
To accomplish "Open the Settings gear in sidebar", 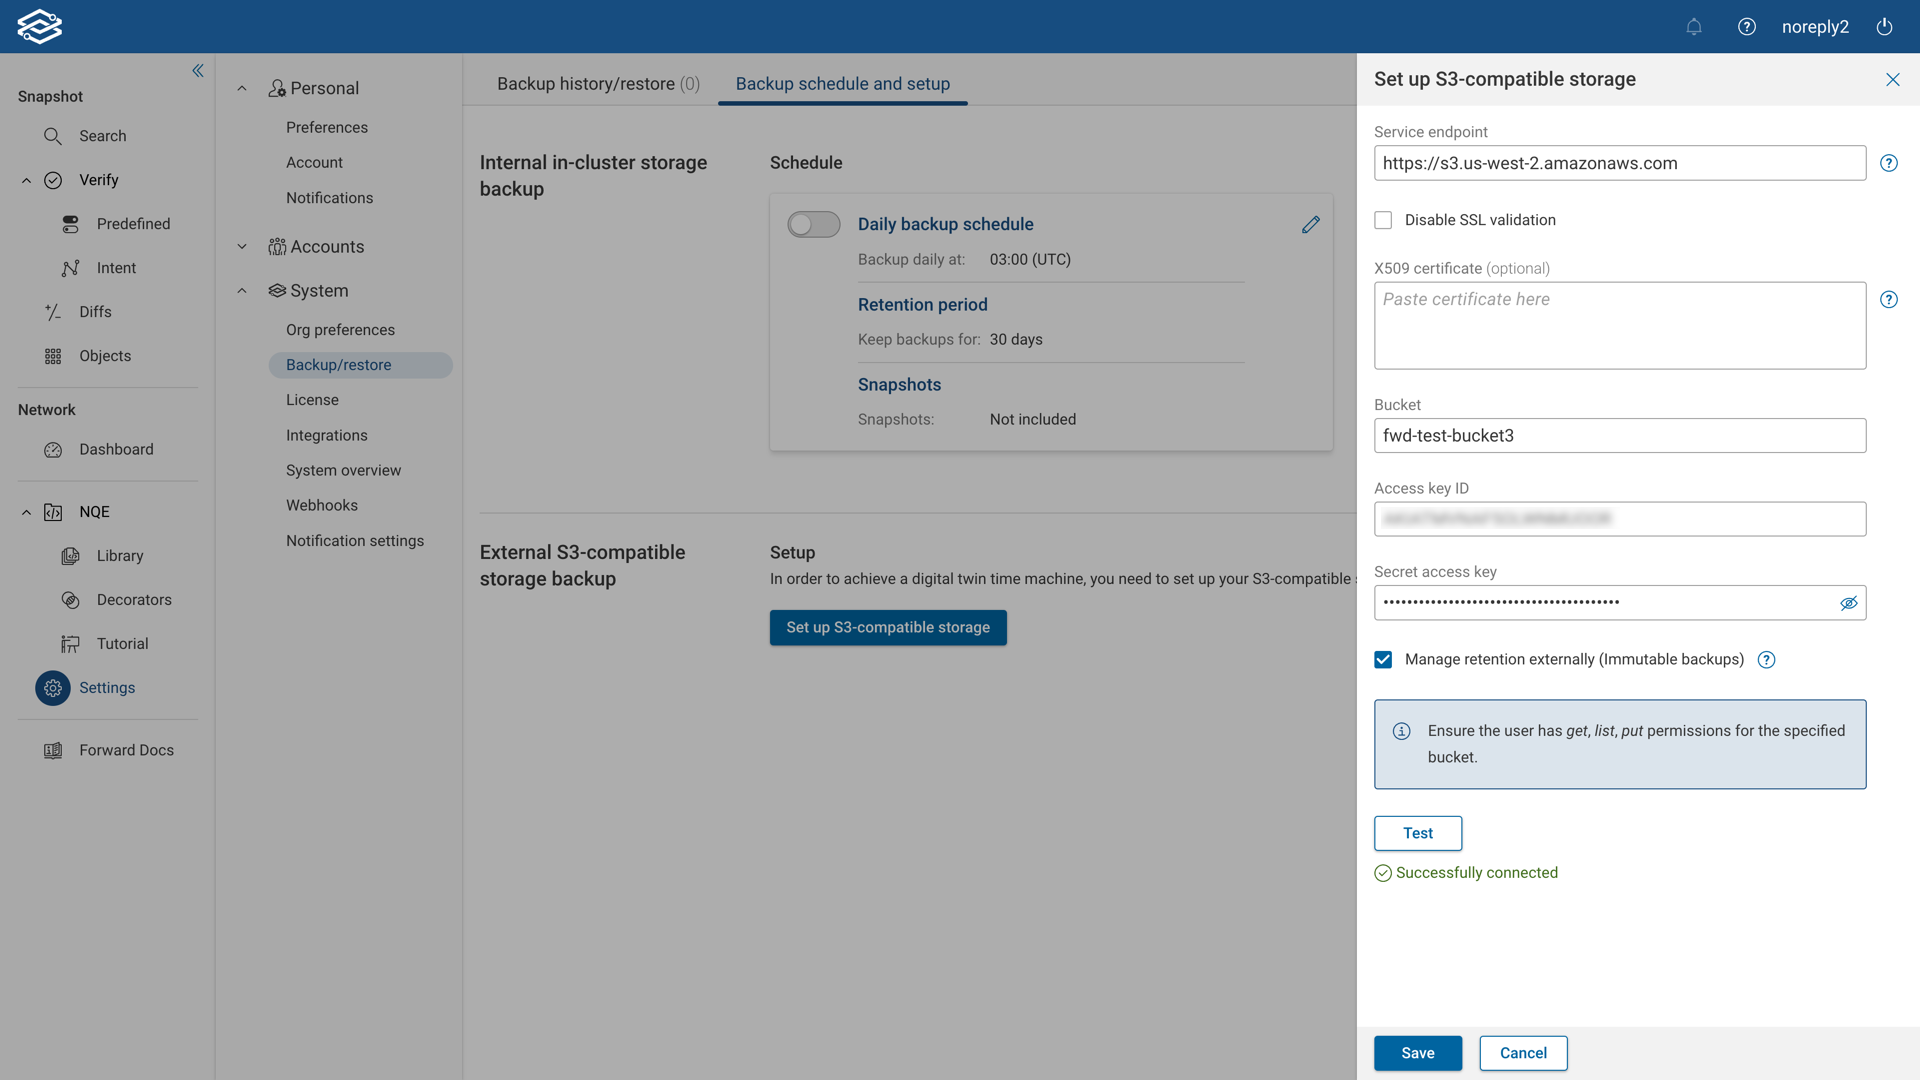I will [53, 688].
